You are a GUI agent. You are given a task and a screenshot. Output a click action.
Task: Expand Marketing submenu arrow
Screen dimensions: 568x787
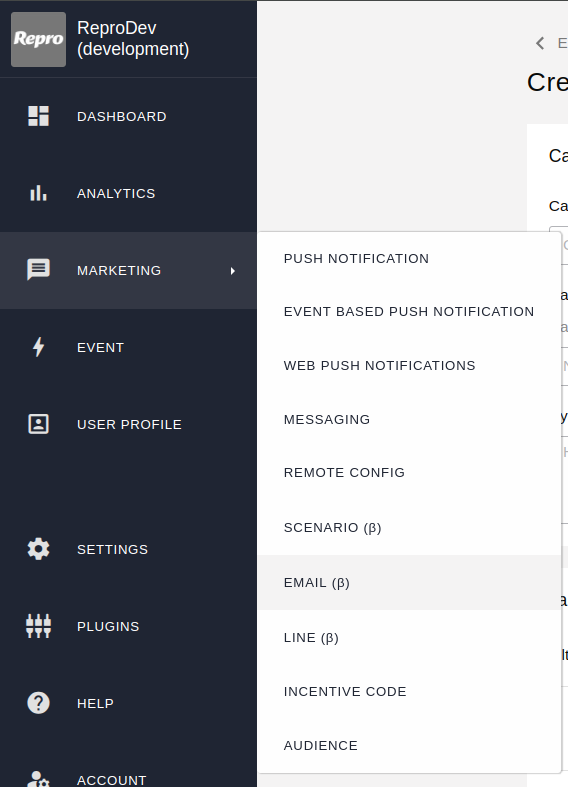[x=232, y=271]
